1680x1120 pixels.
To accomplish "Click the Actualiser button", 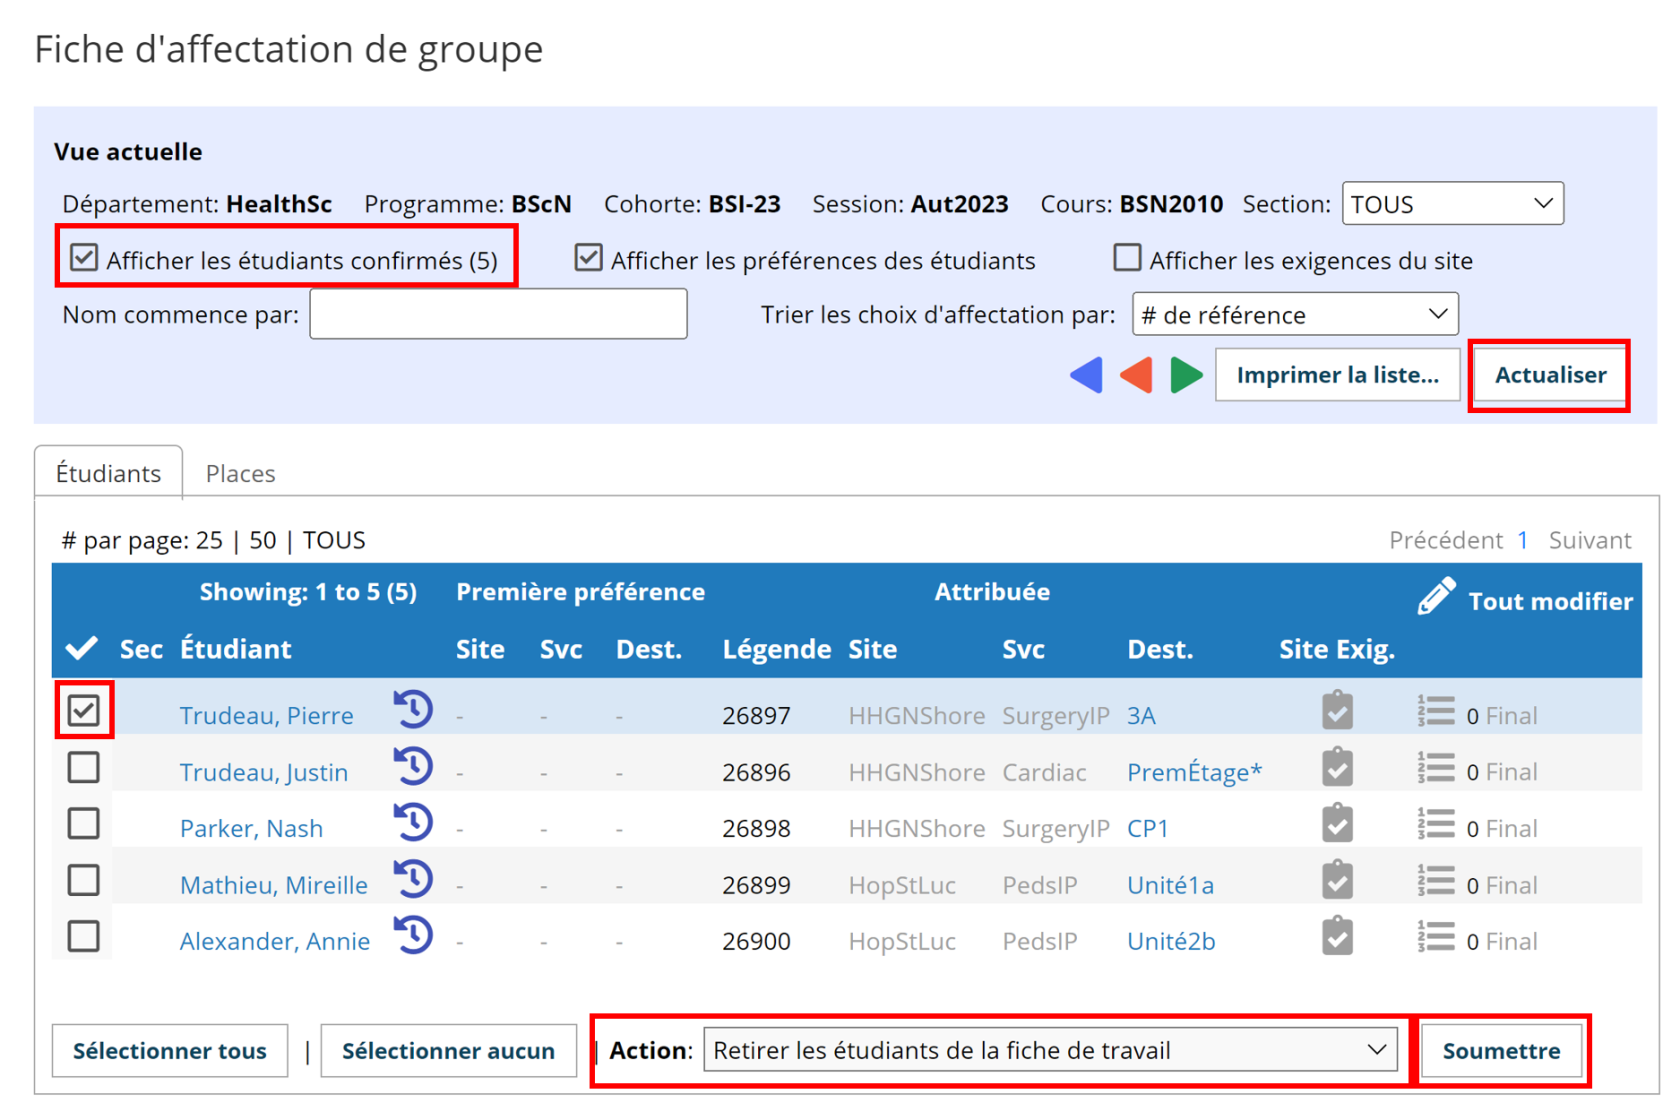I will [1550, 375].
